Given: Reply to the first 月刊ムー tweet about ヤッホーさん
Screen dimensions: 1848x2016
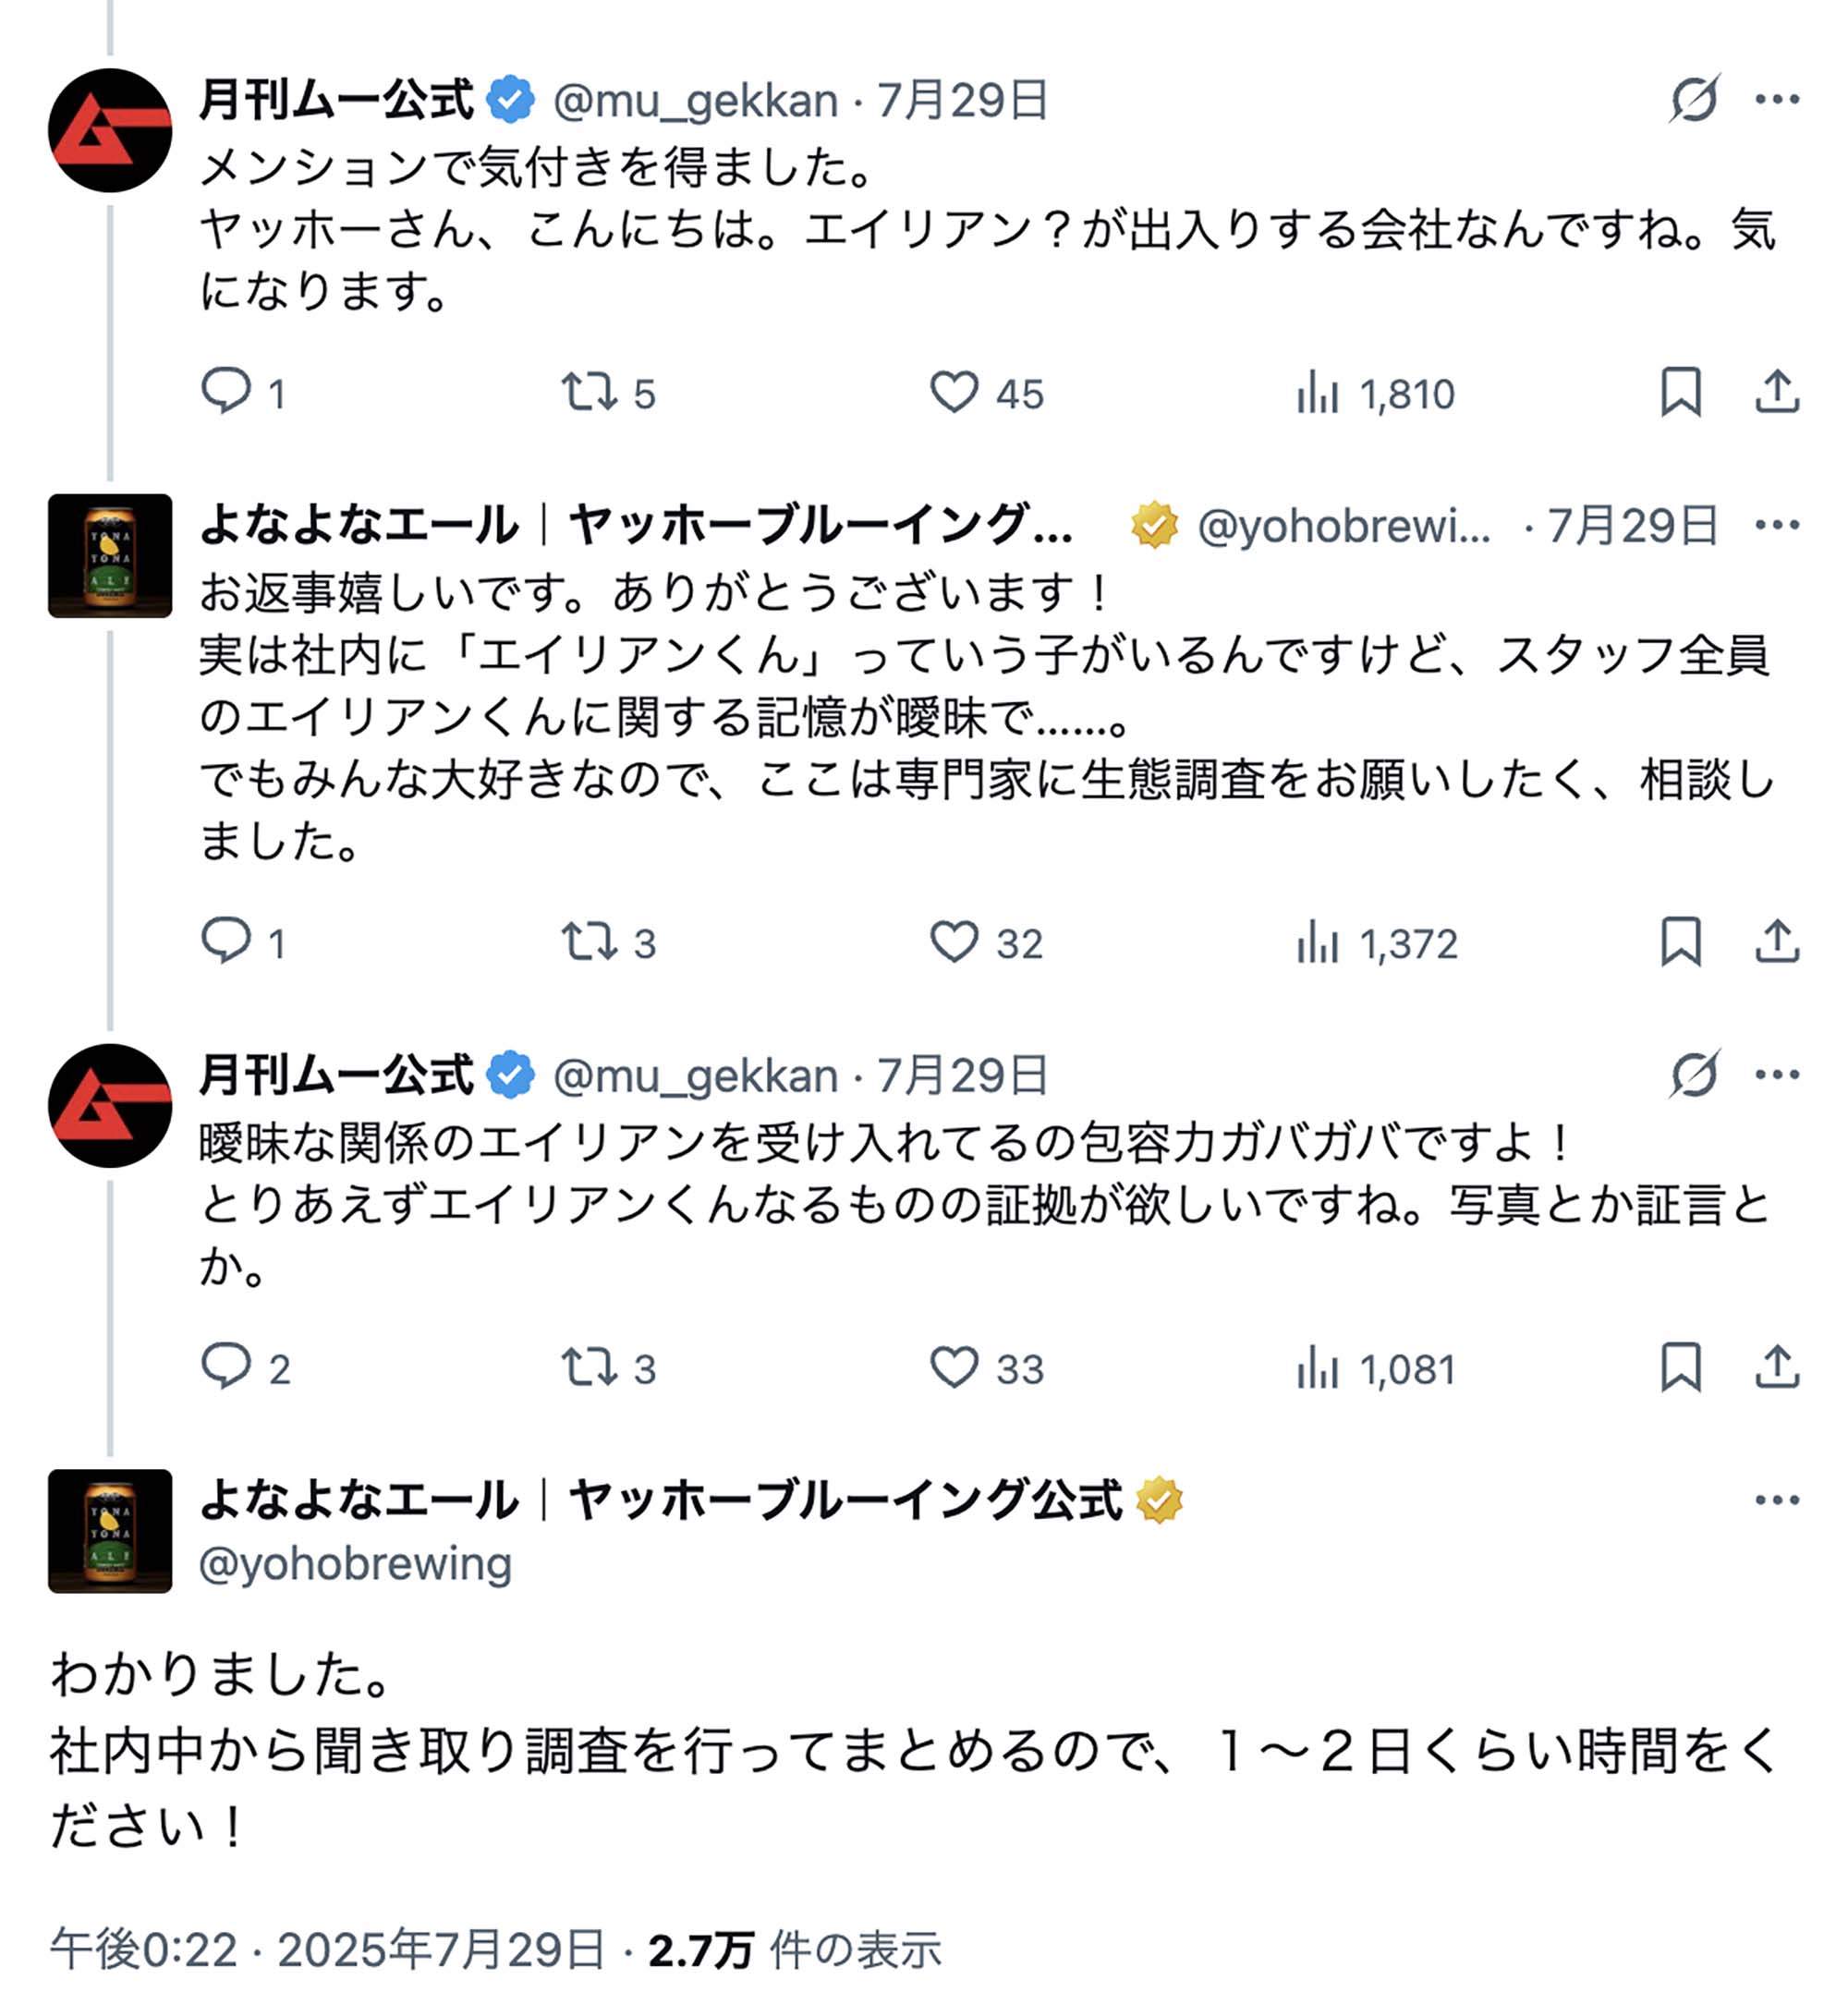Looking at the screenshot, I should [x=226, y=391].
